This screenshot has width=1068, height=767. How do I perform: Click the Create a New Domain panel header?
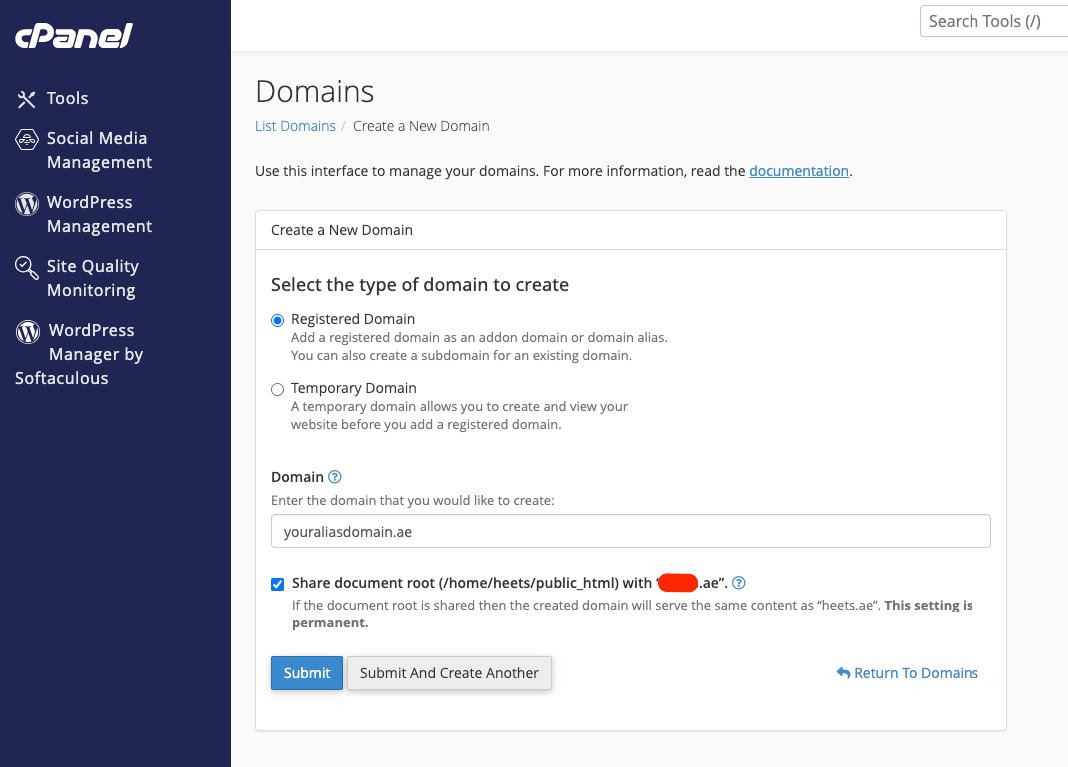coord(631,230)
